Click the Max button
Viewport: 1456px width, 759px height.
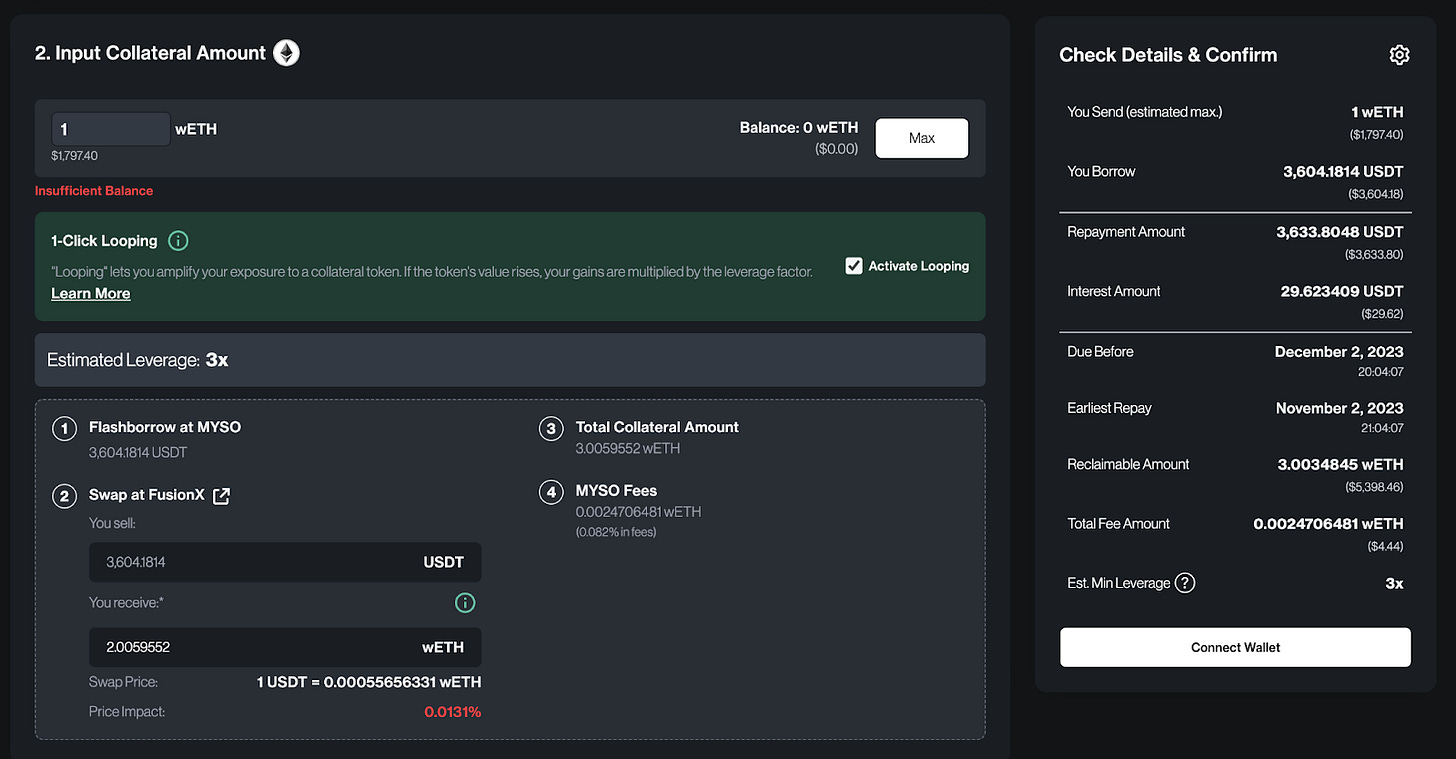(922, 138)
